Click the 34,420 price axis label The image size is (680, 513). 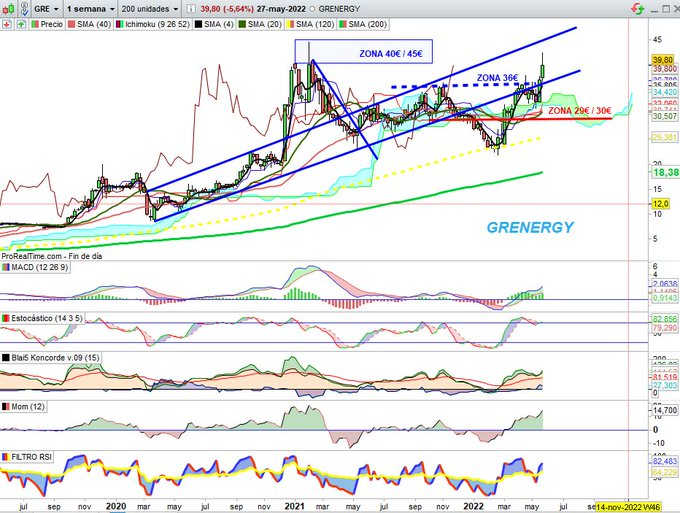coord(664,92)
